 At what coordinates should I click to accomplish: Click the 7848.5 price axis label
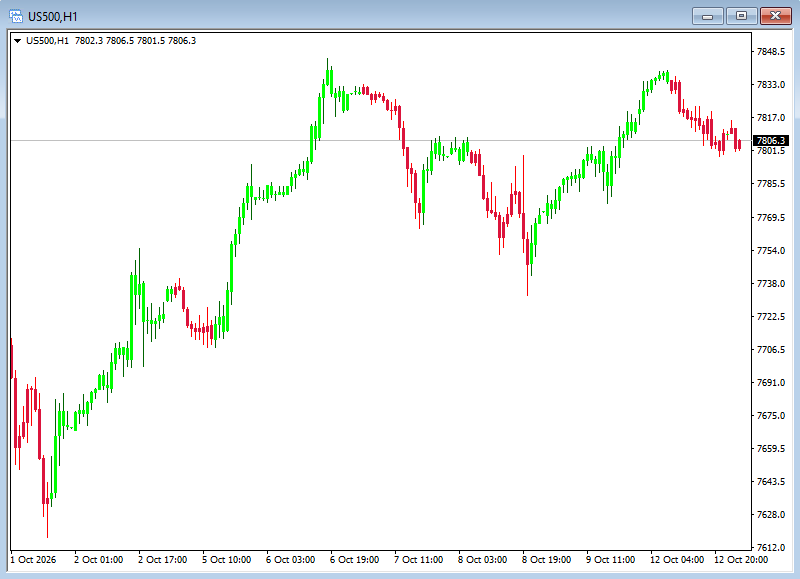tap(771, 52)
